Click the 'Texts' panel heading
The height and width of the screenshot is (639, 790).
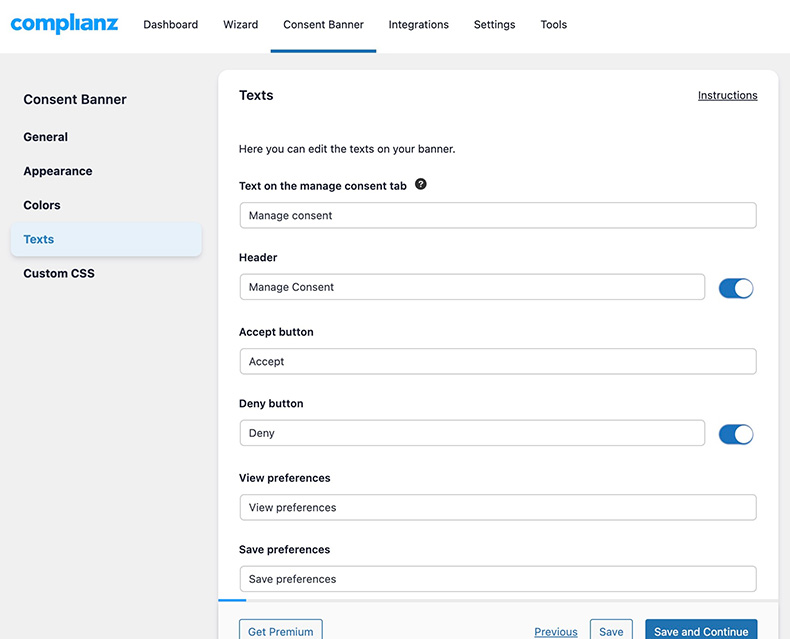256,95
